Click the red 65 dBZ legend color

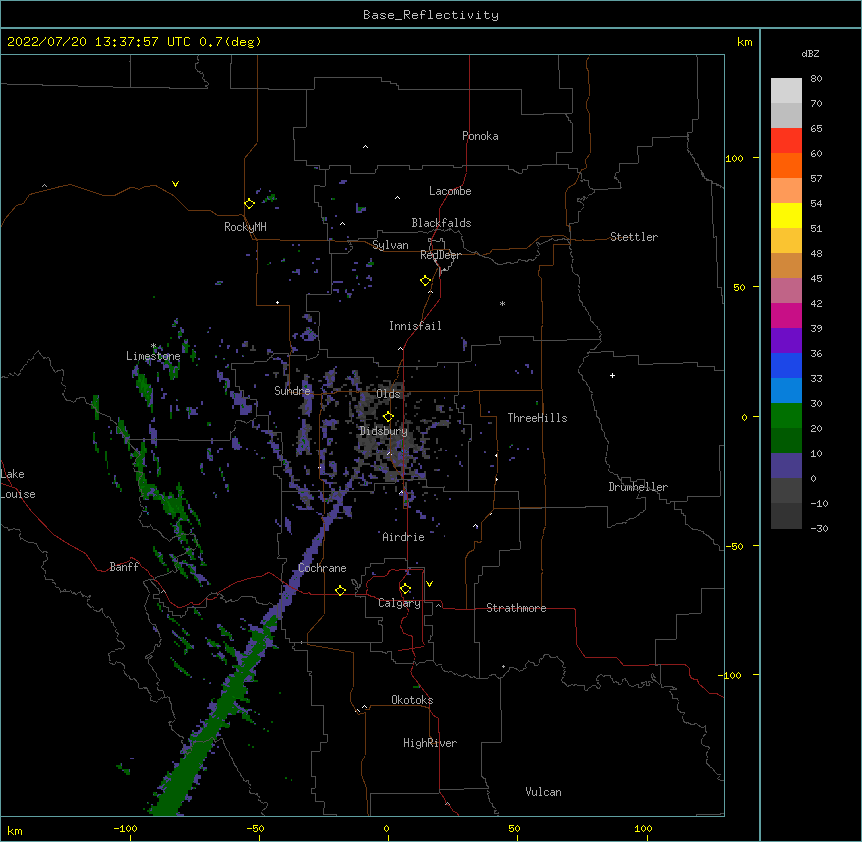coord(786,140)
